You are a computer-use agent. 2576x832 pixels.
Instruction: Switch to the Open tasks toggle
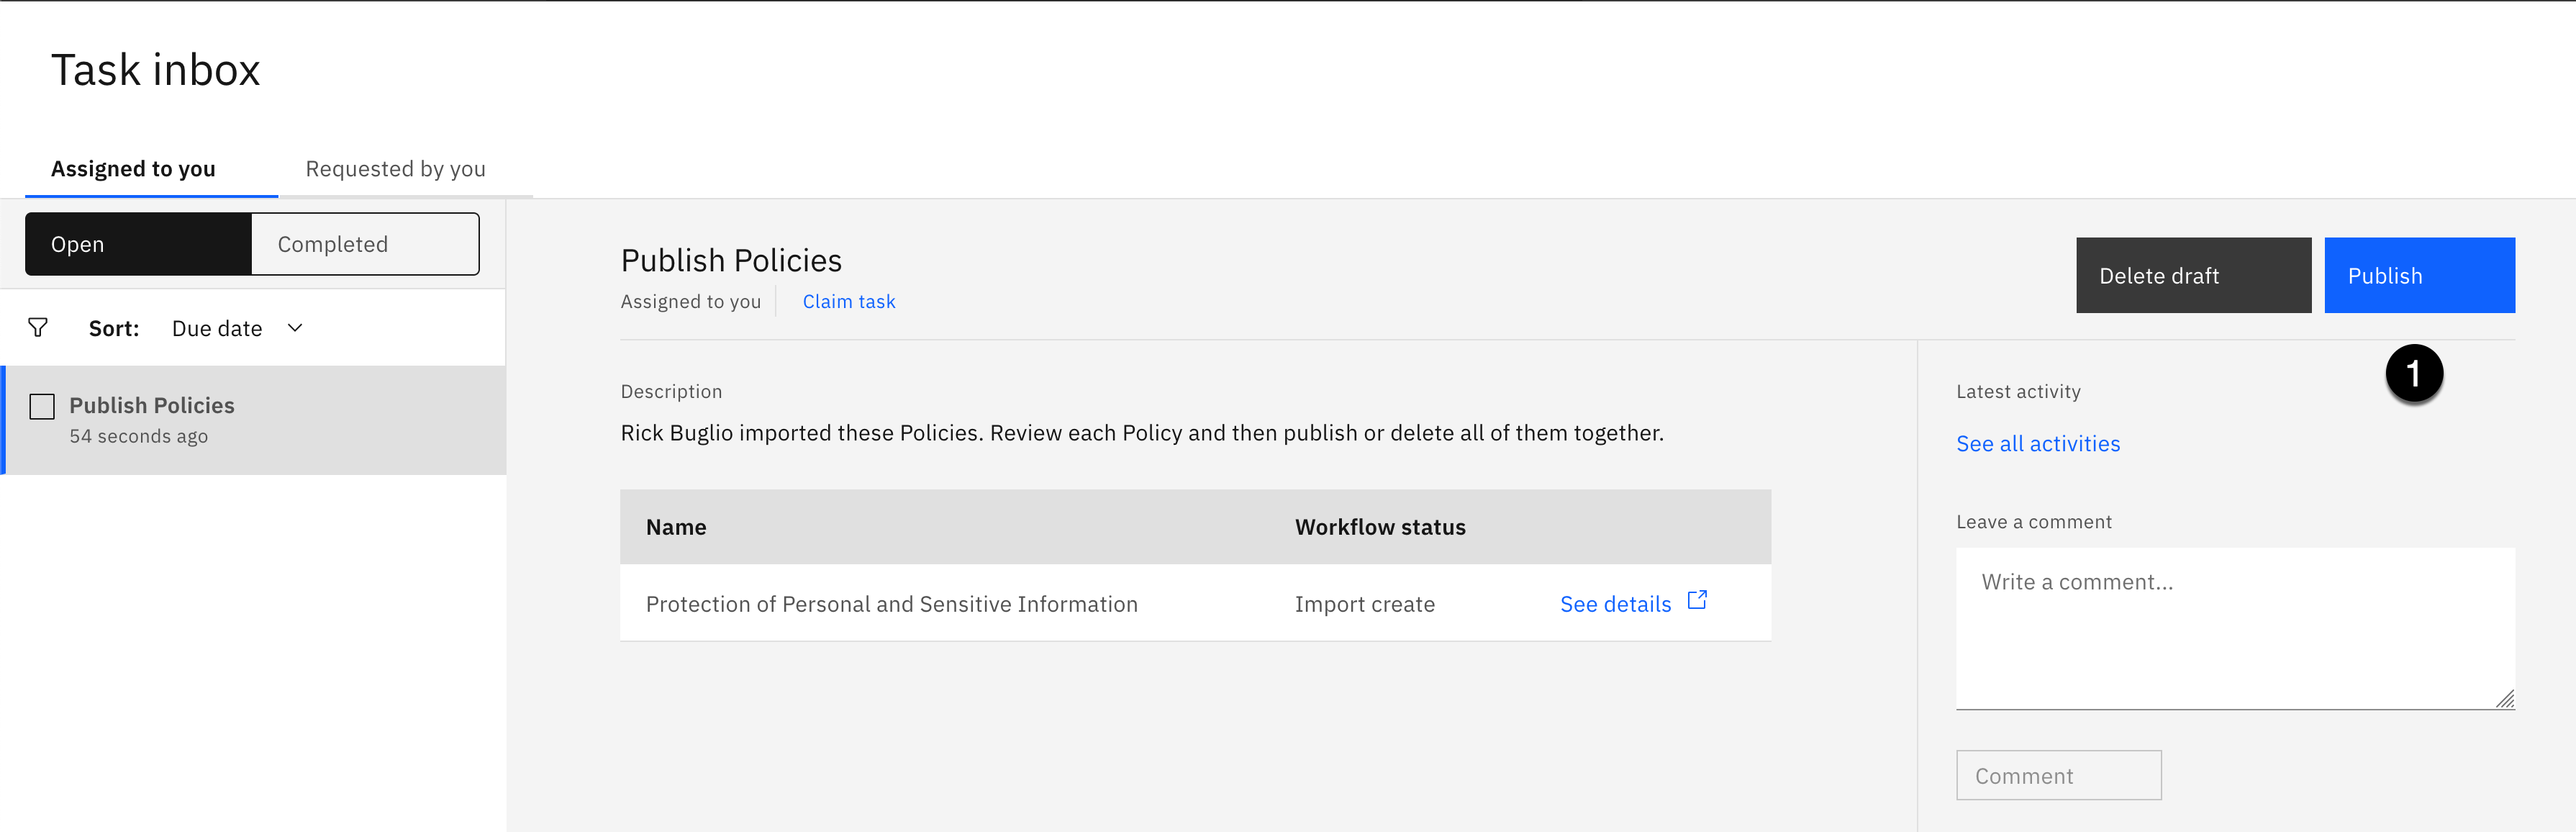pos(138,244)
